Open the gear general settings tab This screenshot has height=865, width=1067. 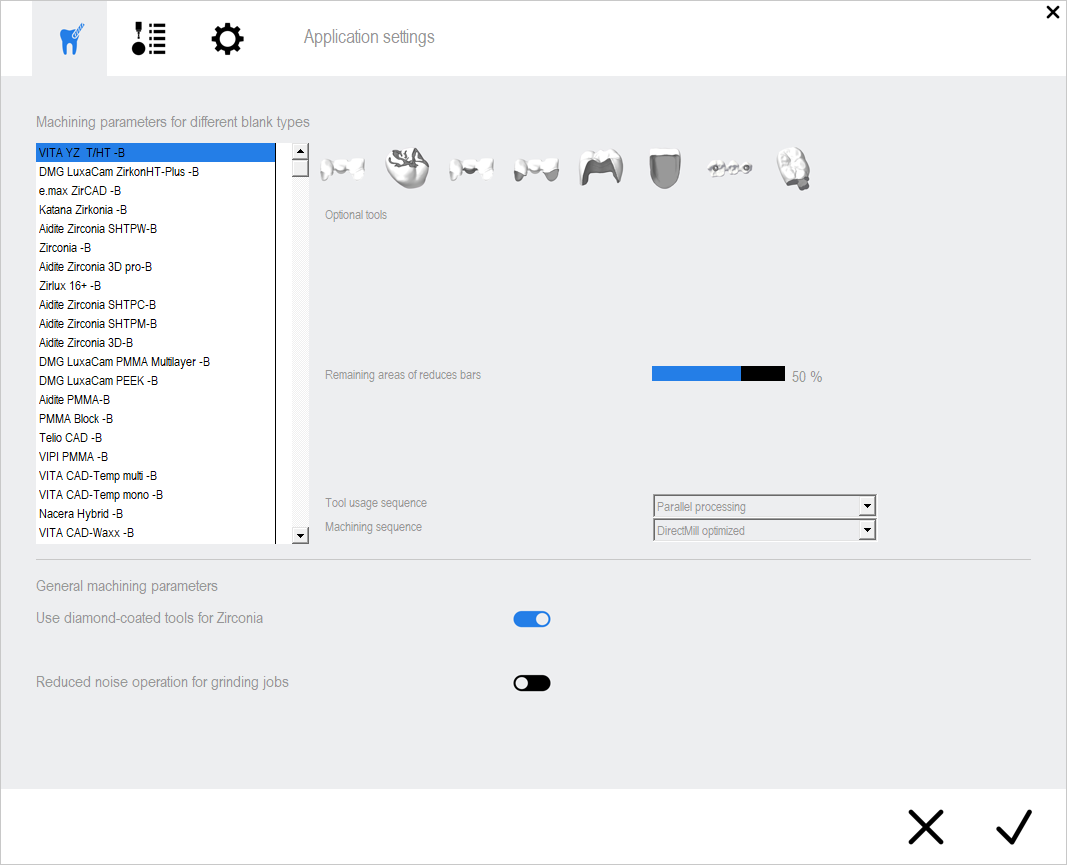[227, 39]
